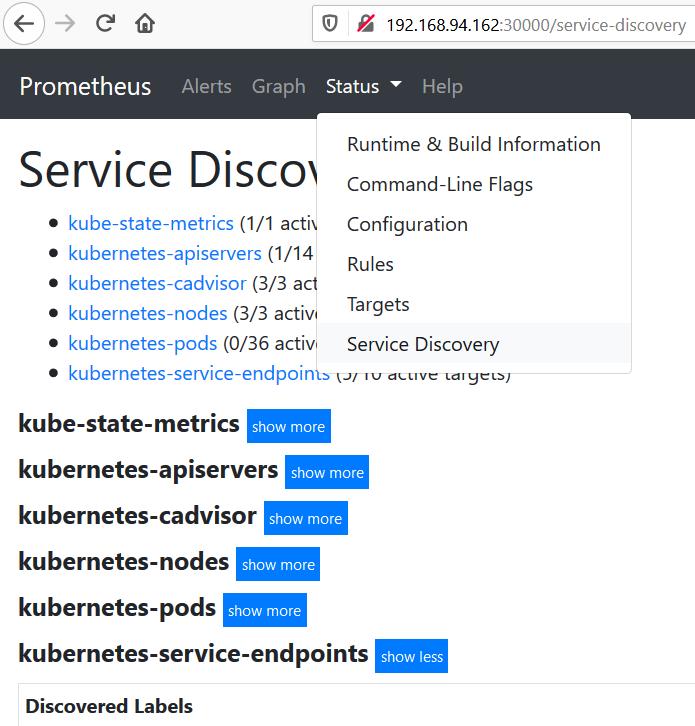695x726 pixels.
Task: Expand kubernetes-pods with show more
Action: (x=264, y=610)
